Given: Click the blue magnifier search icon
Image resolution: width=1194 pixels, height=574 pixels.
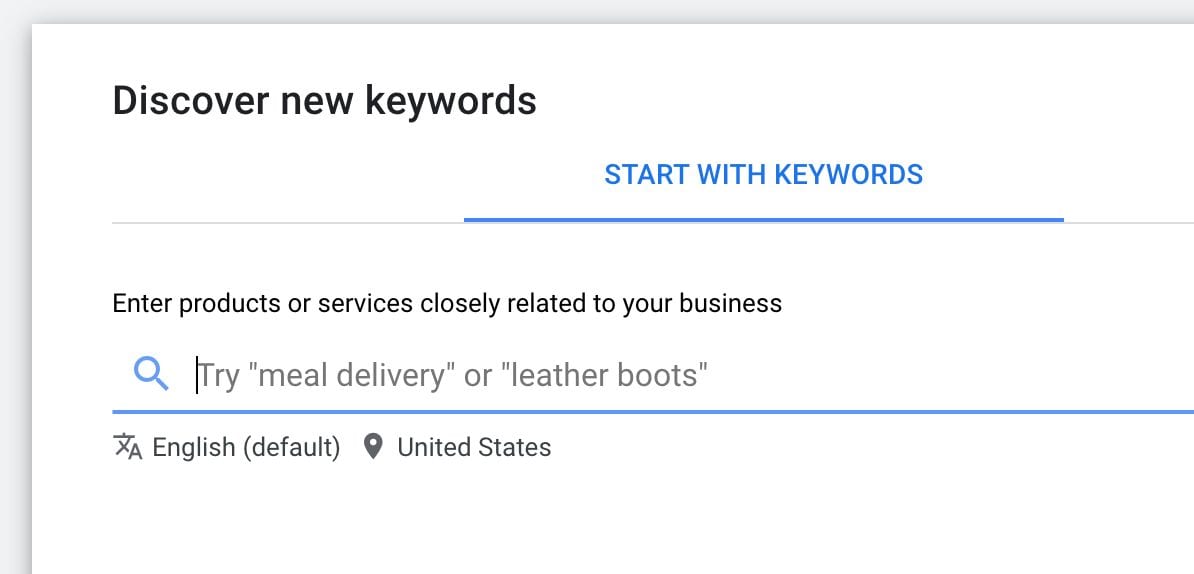Looking at the screenshot, I should coord(151,375).
